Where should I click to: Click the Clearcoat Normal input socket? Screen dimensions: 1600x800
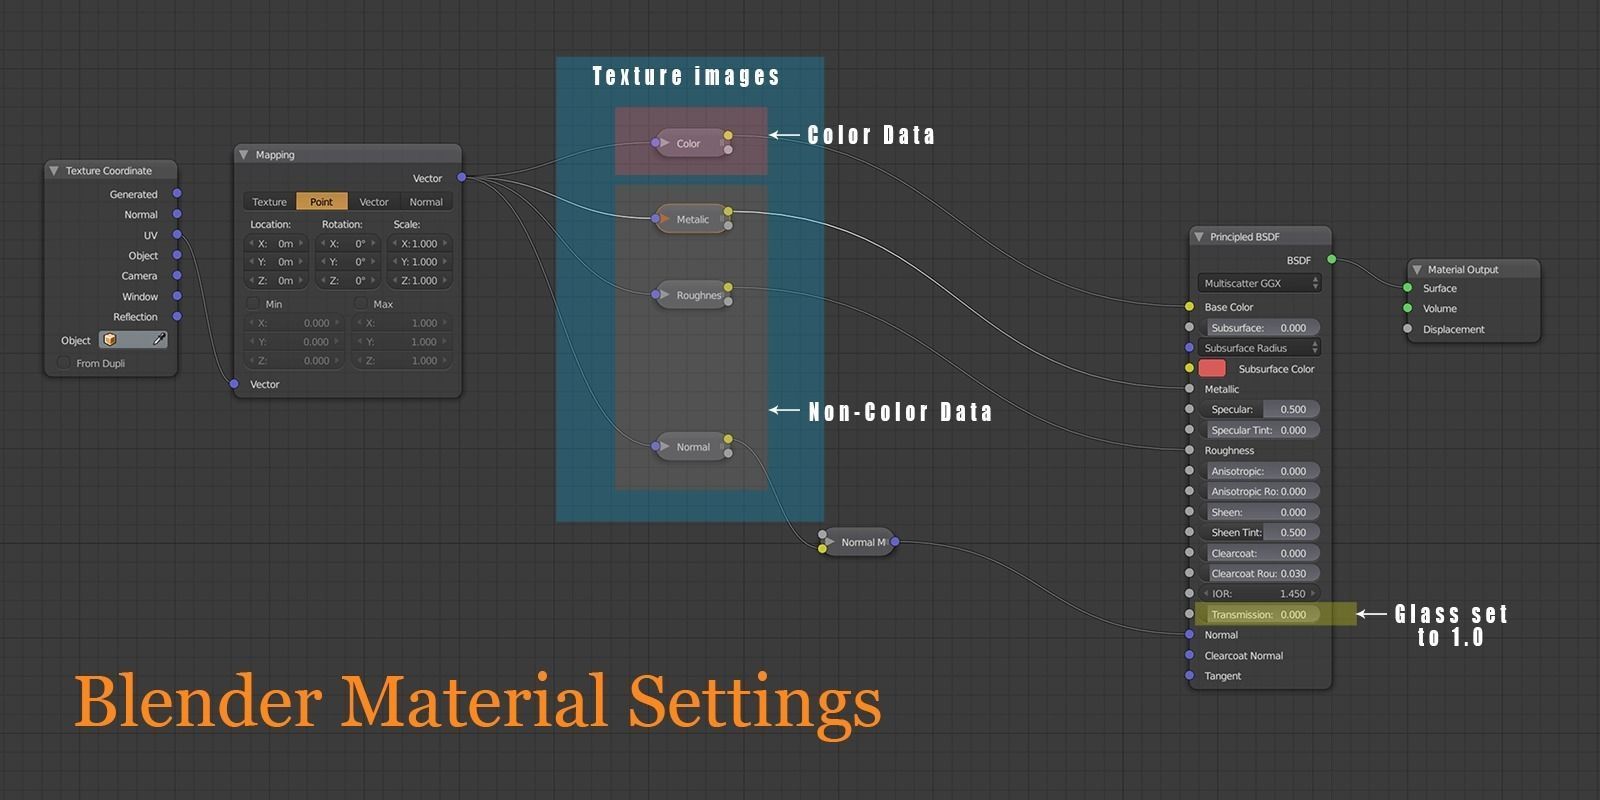click(x=1189, y=656)
